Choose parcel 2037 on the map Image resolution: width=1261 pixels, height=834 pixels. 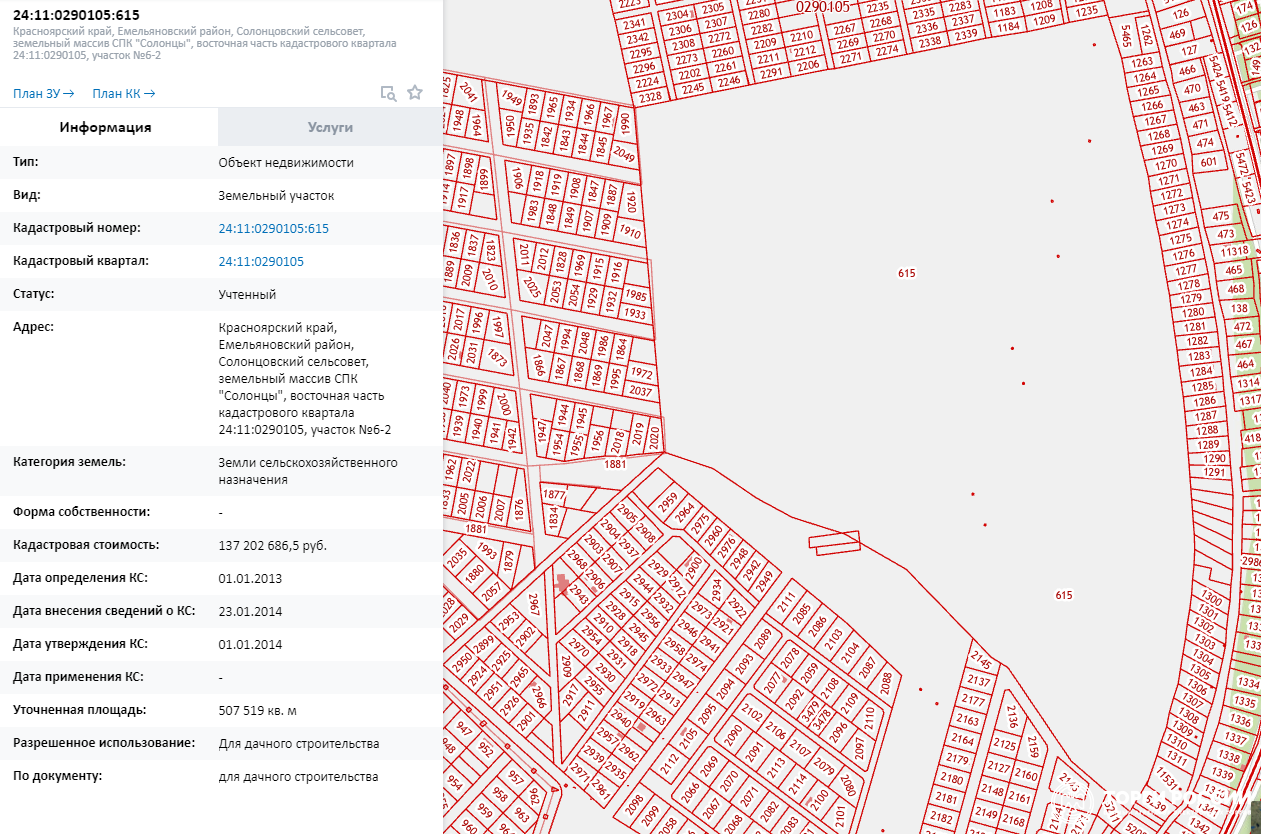click(x=642, y=392)
